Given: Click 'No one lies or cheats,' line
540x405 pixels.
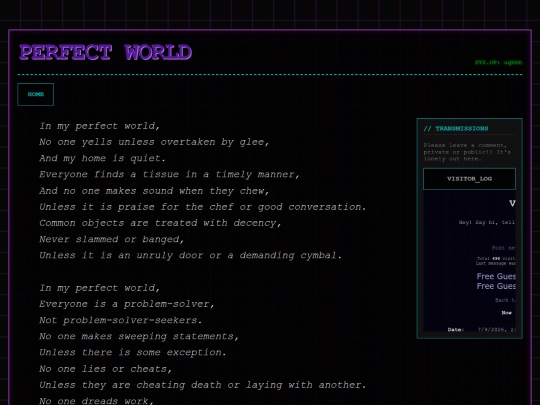Looking at the screenshot, I should click(x=105, y=368).
